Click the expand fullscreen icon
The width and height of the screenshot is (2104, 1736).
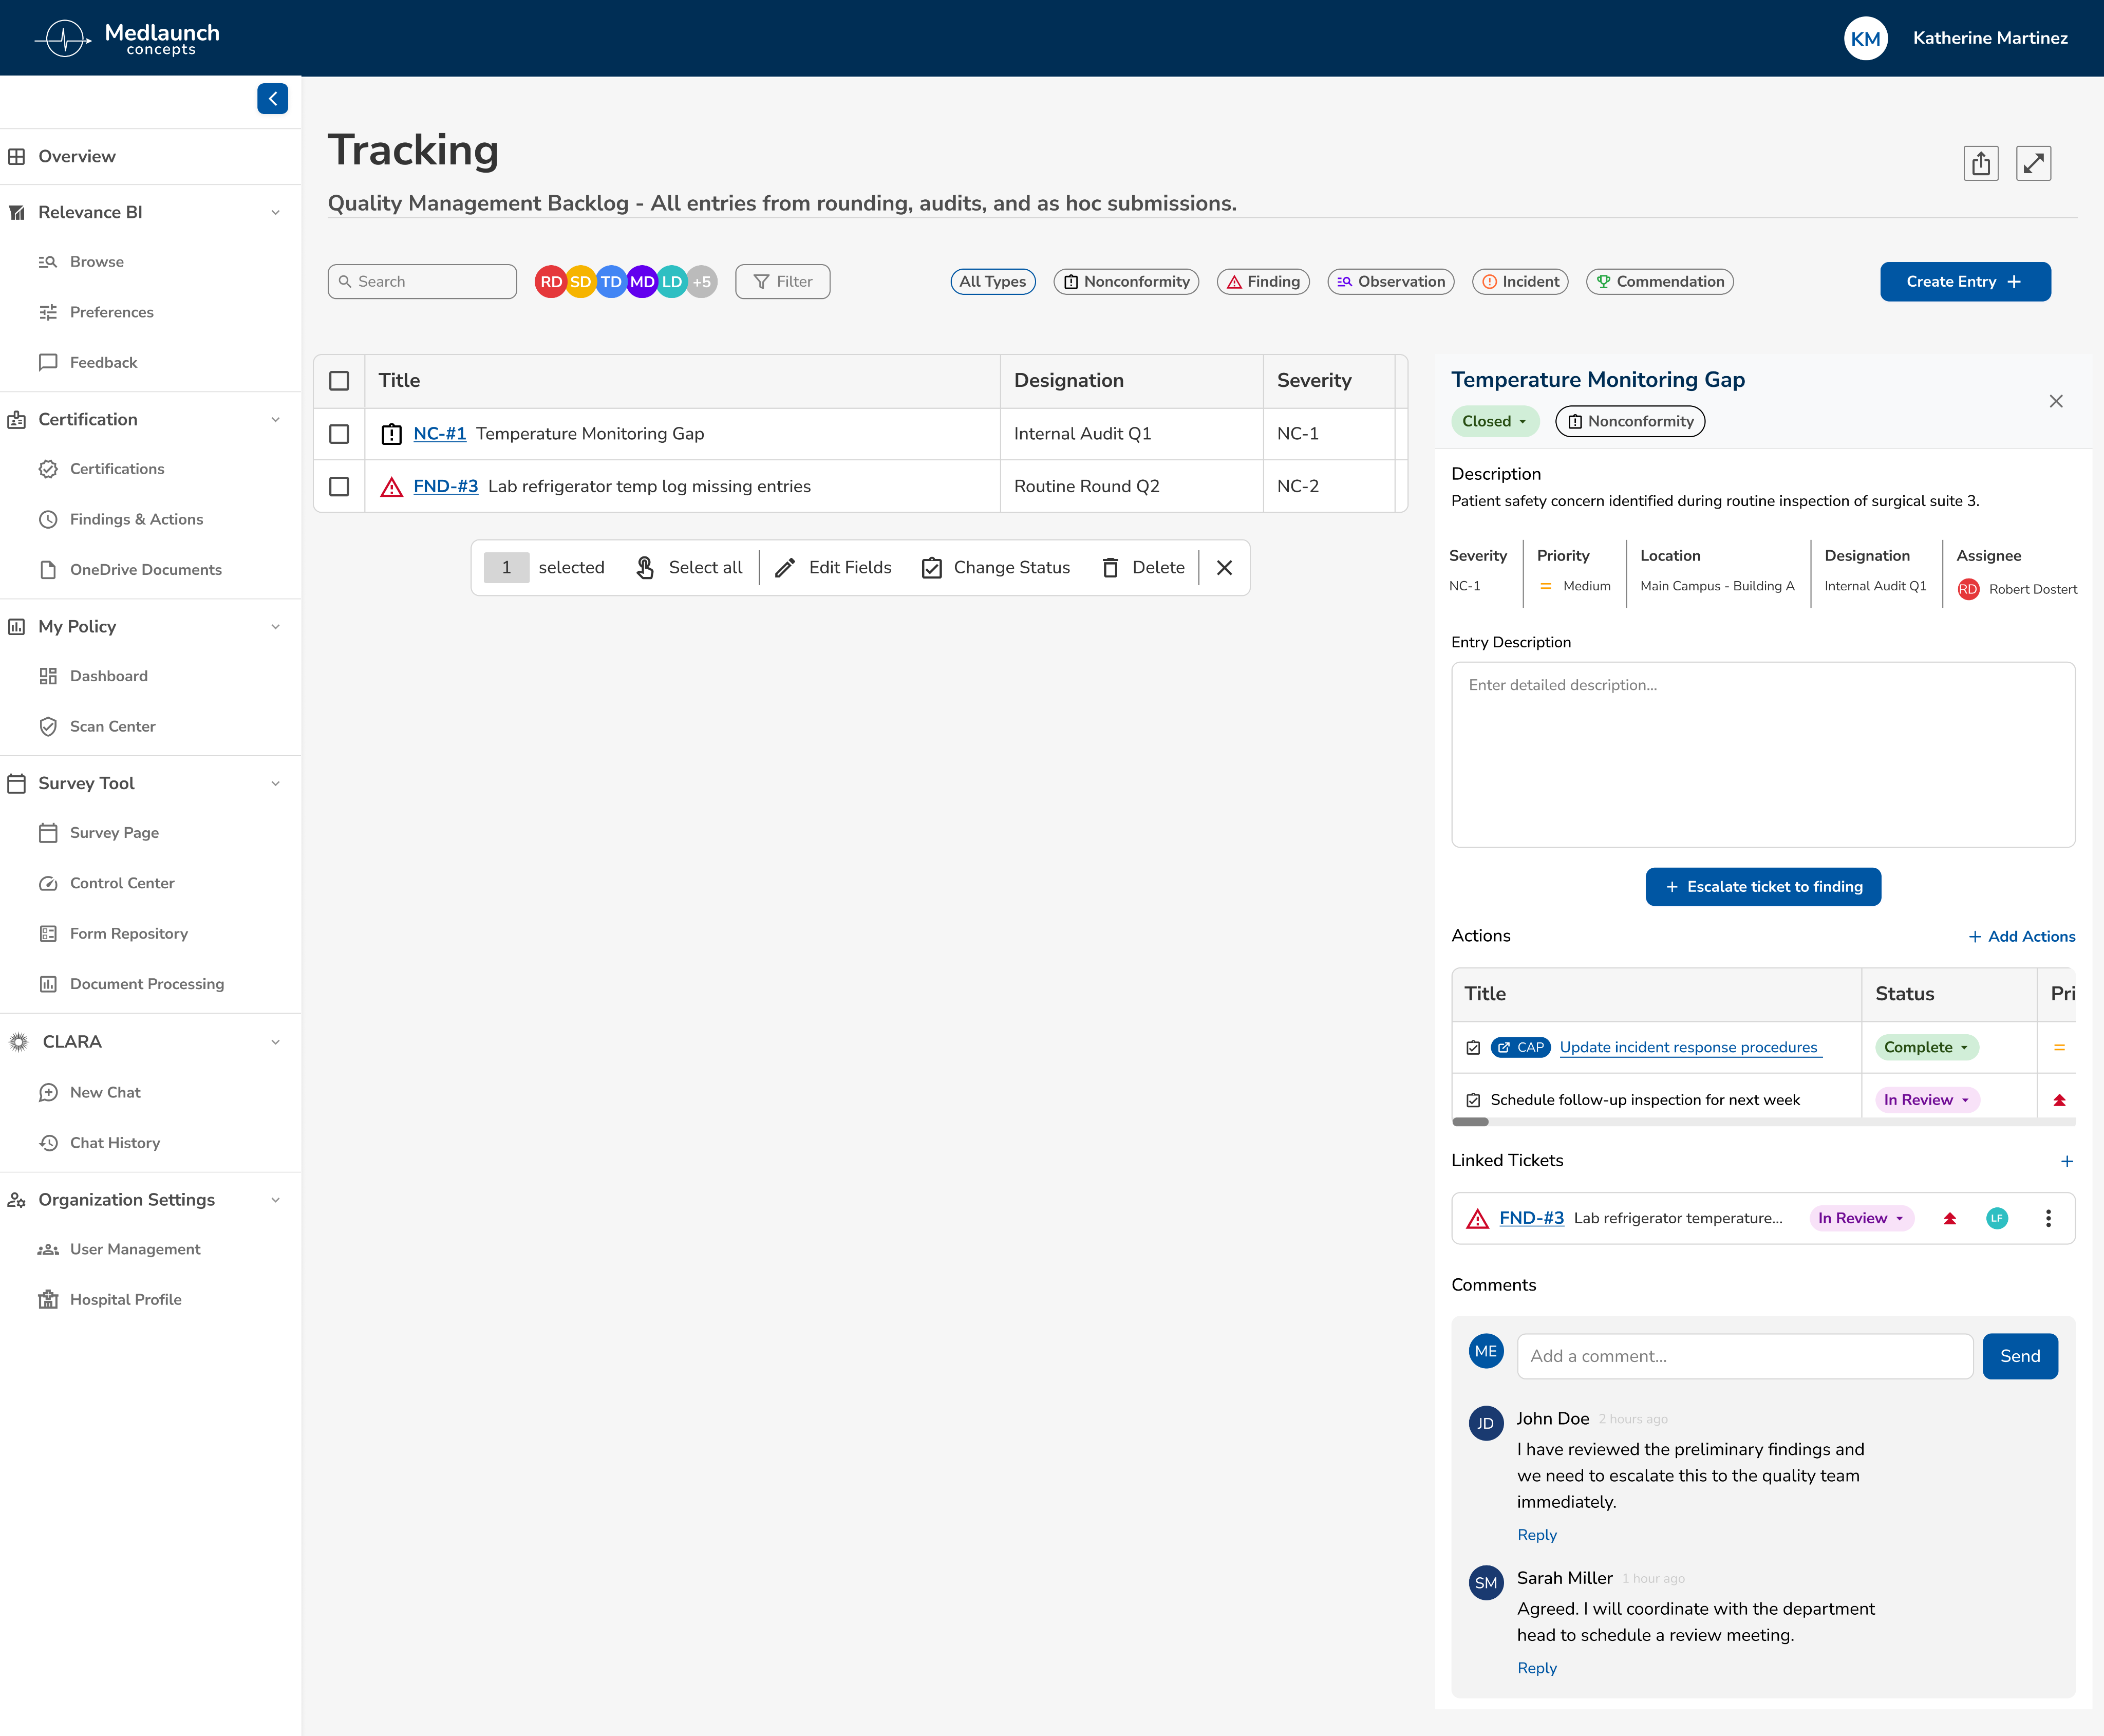pyautogui.click(x=2033, y=163)
